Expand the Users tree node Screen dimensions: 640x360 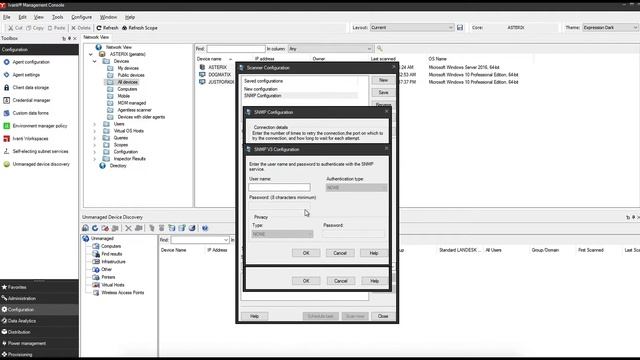pyautogui.click(x=95, y=124)
